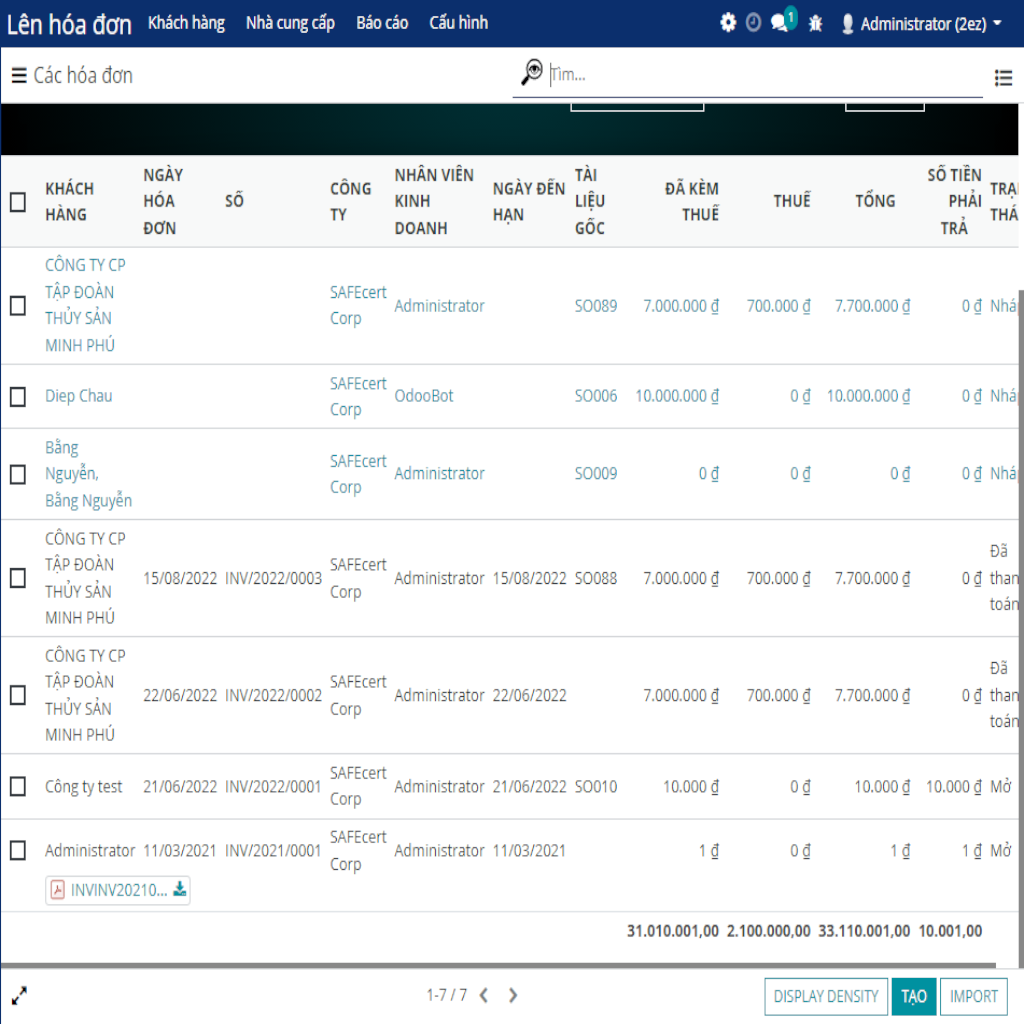Tick the select-all header checkbox
Screen dimensions: 1024x1024
click(x=18, y=202)
